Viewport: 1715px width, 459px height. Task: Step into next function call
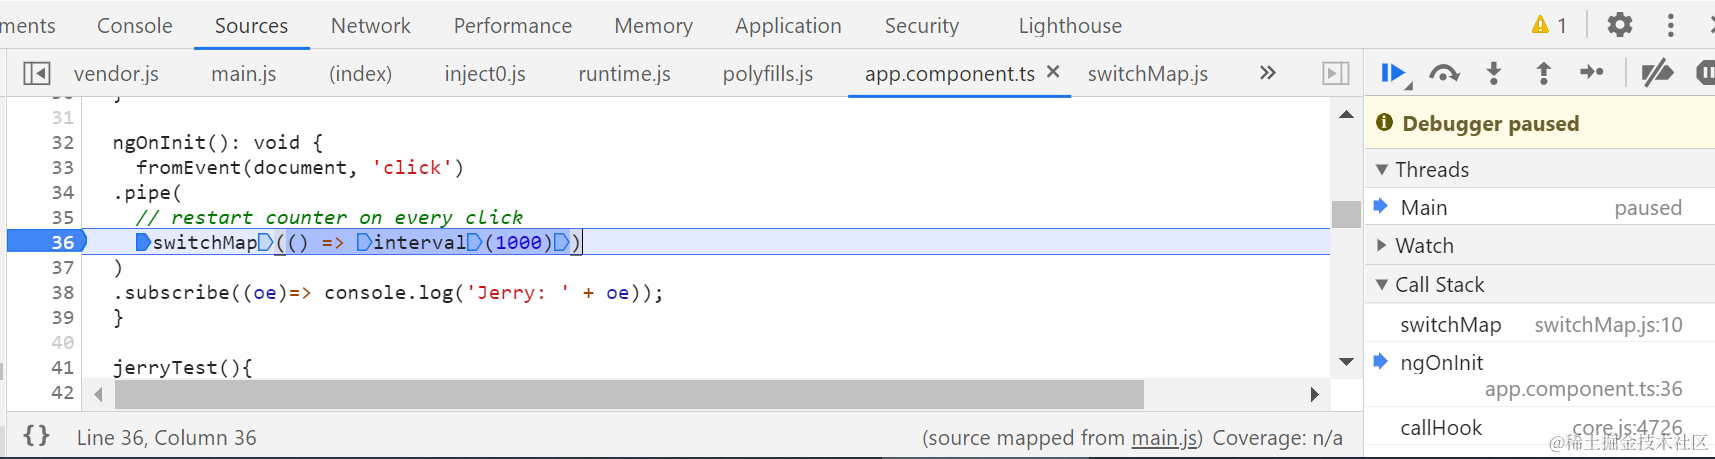click(1494, 73)
